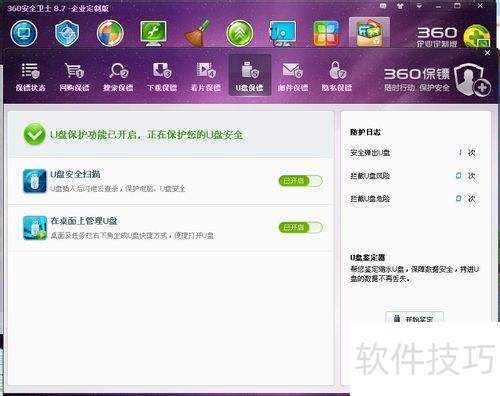Open the green up-arrows speedup icon
Image resolution: width=500 pixels, height=396 pixels.
(240, 33)
